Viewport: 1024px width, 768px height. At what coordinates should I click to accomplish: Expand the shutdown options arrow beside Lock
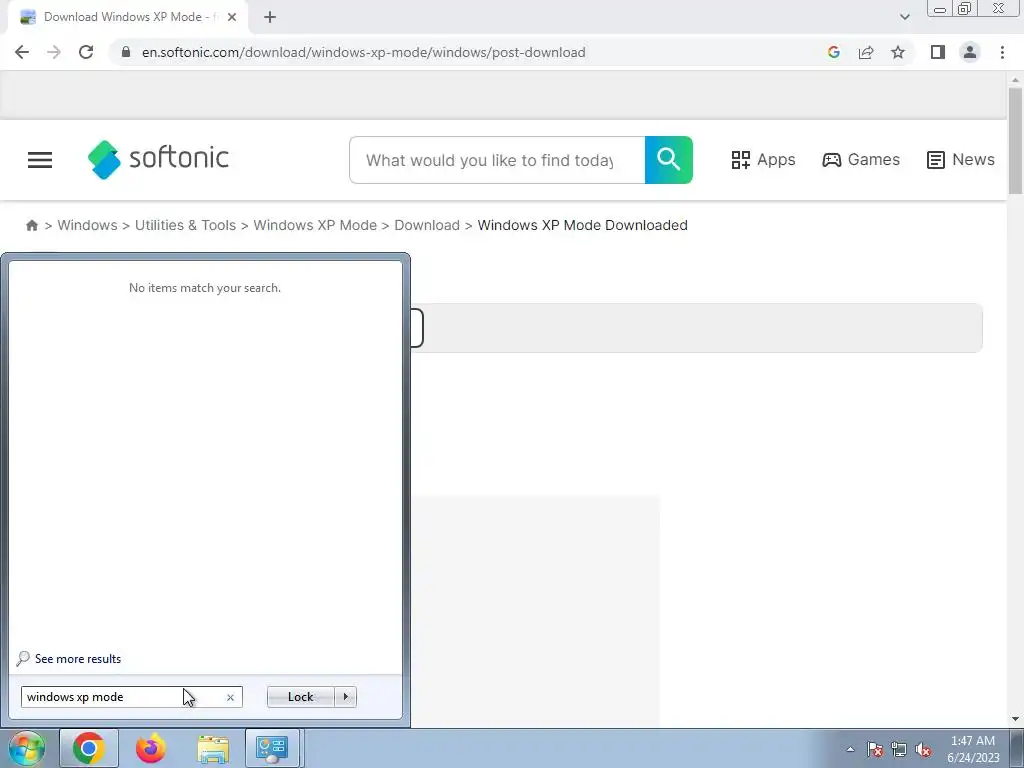(x=345, y=697)
